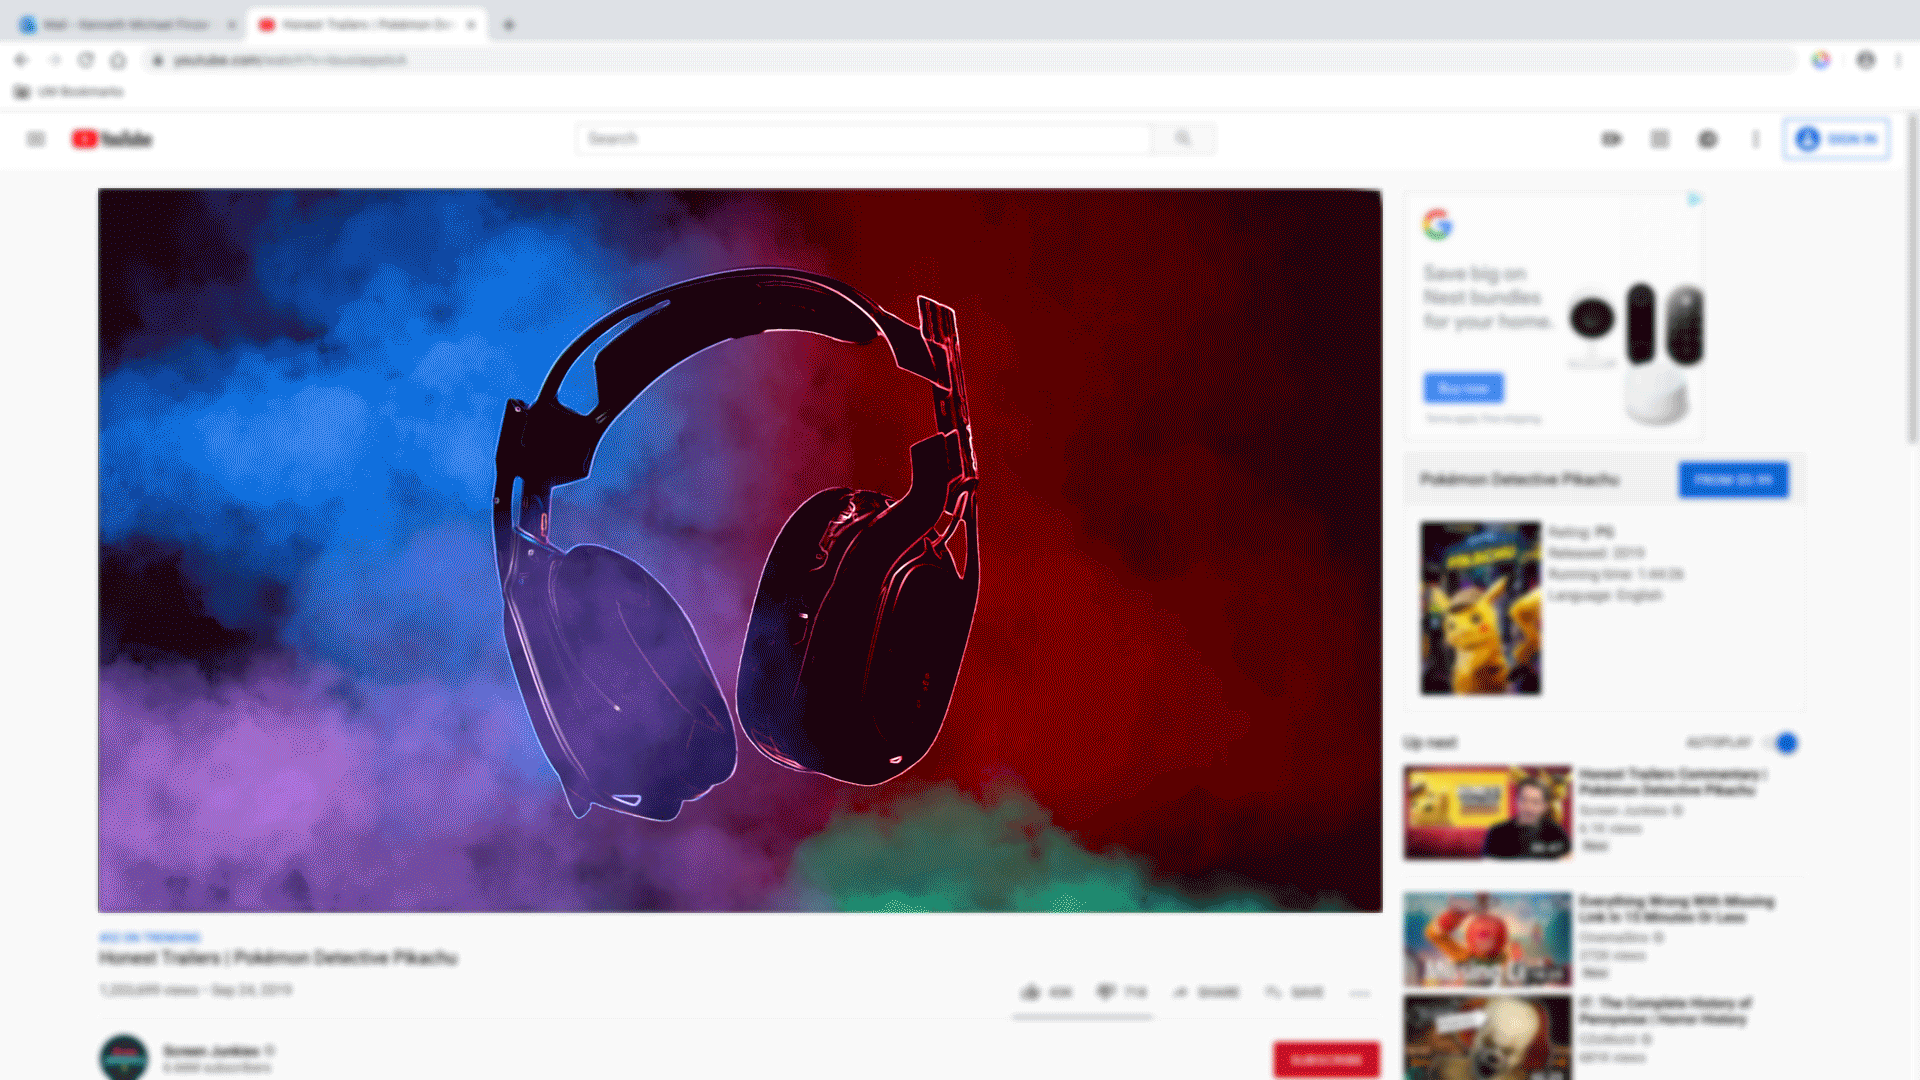Click the site lock icon in address bar
1920x1080 pixels.
157,60
